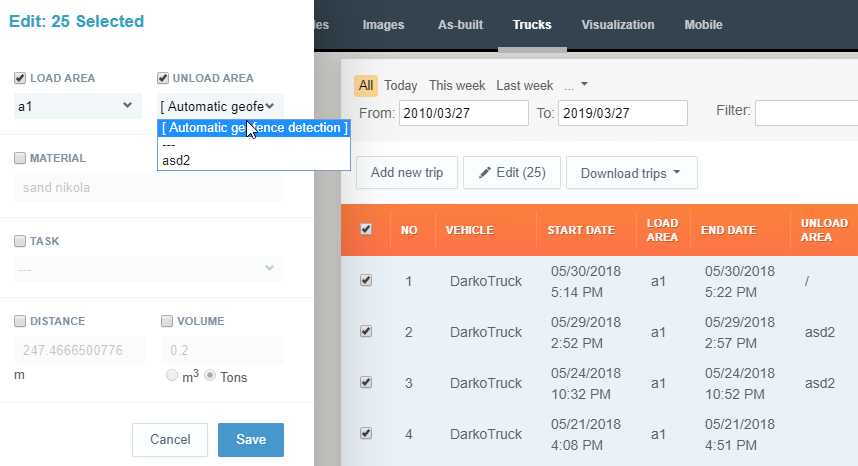The height and width of the screenshot is (466, 858).
Task: Select the Tons radio button
Action: (210, 375)
